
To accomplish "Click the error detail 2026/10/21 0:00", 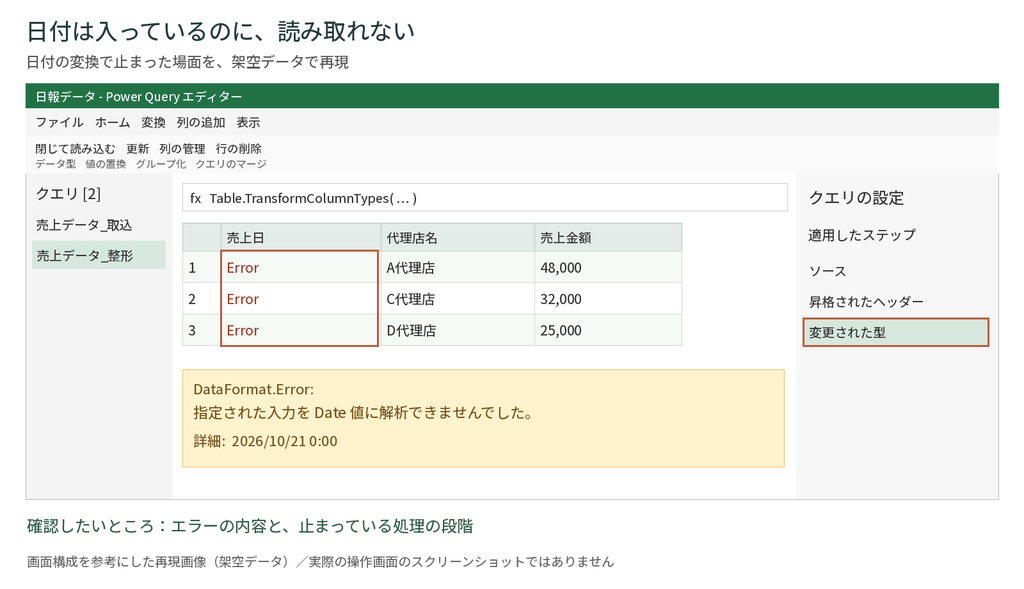I will point(284,441).
